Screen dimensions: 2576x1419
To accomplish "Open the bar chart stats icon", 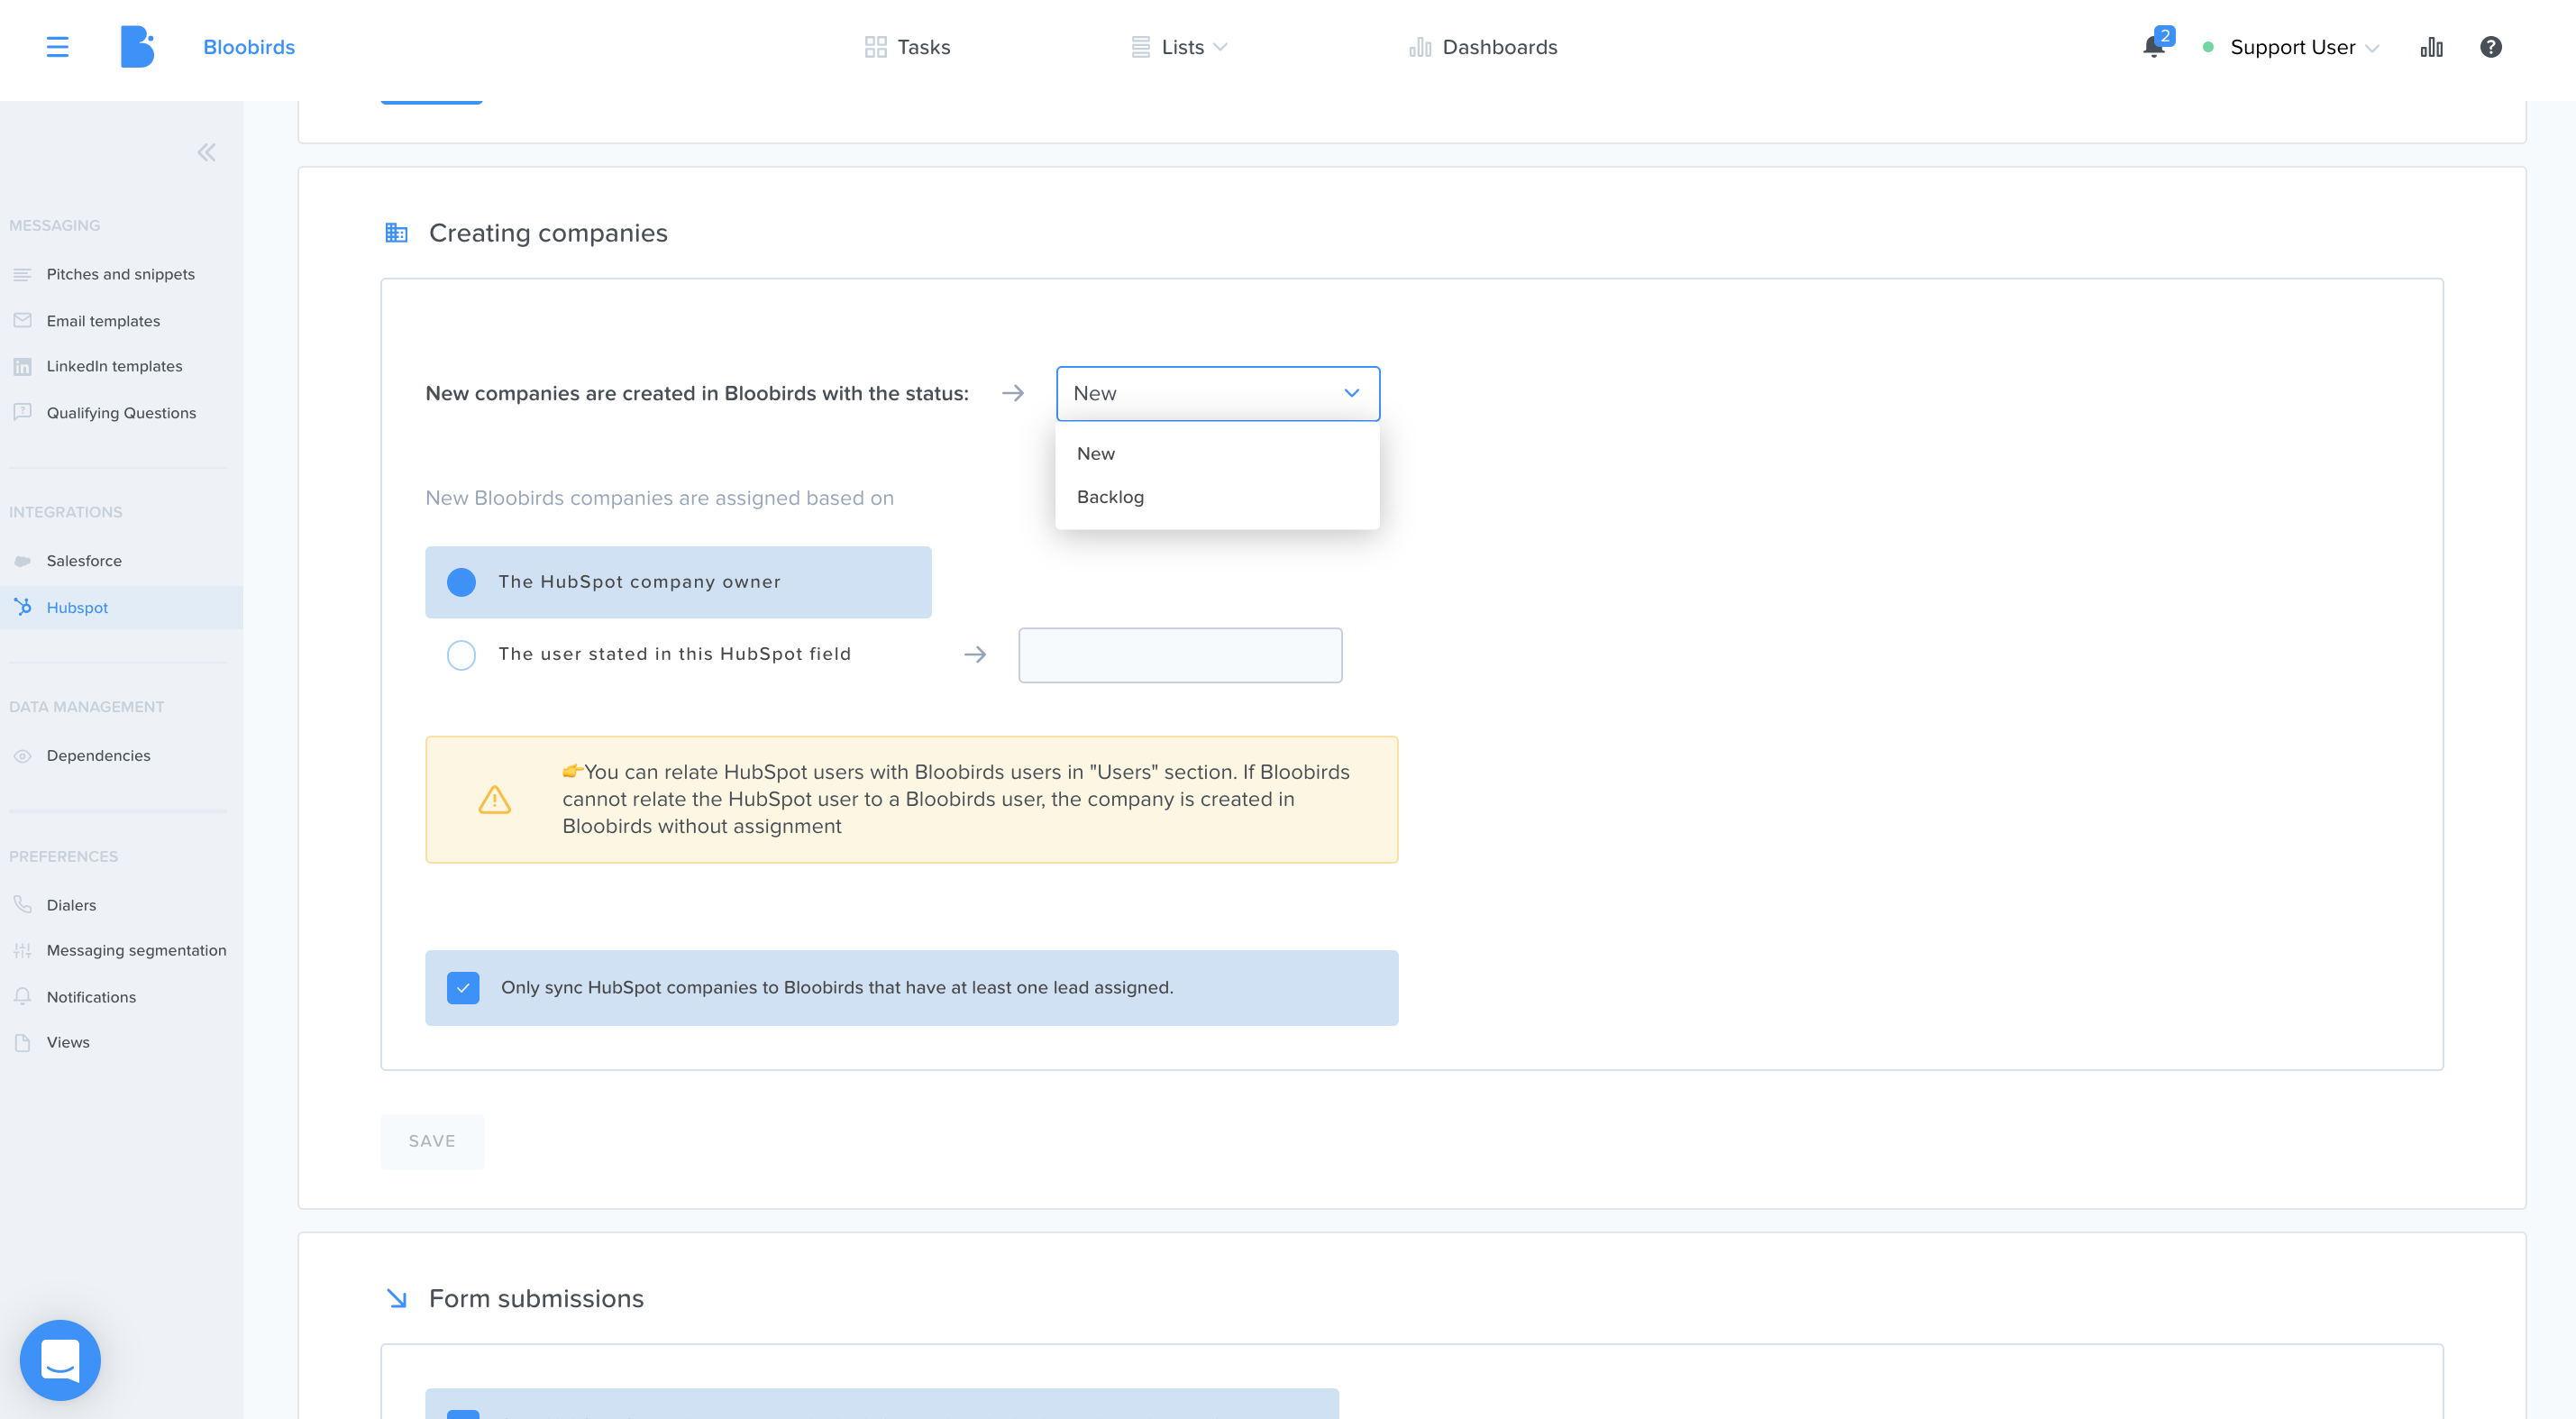I will point(2431,47).
